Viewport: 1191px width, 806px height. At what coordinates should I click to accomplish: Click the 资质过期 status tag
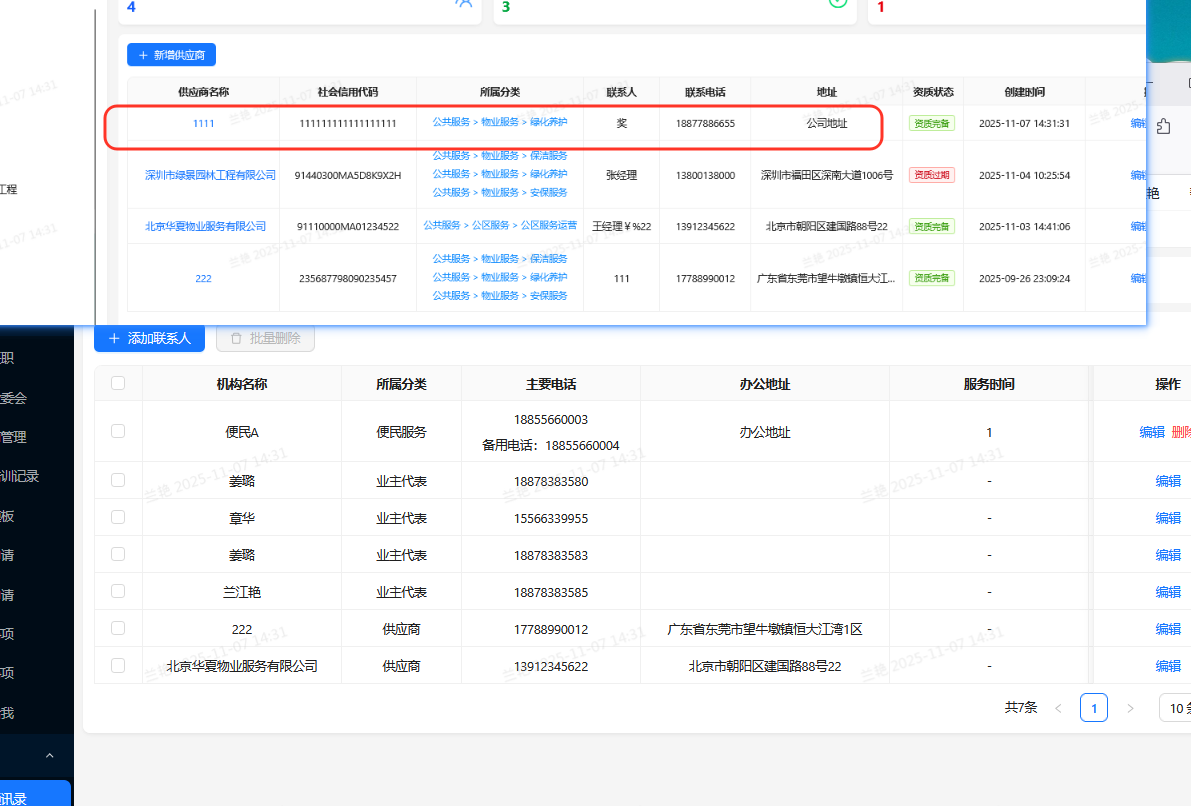coord(931,175)
